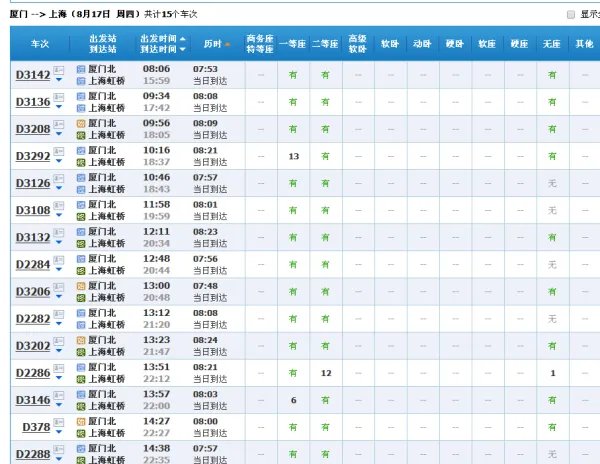Click the info card icon beside train D3292
This screenshot has width=600, height=464.
click(59, 151)
